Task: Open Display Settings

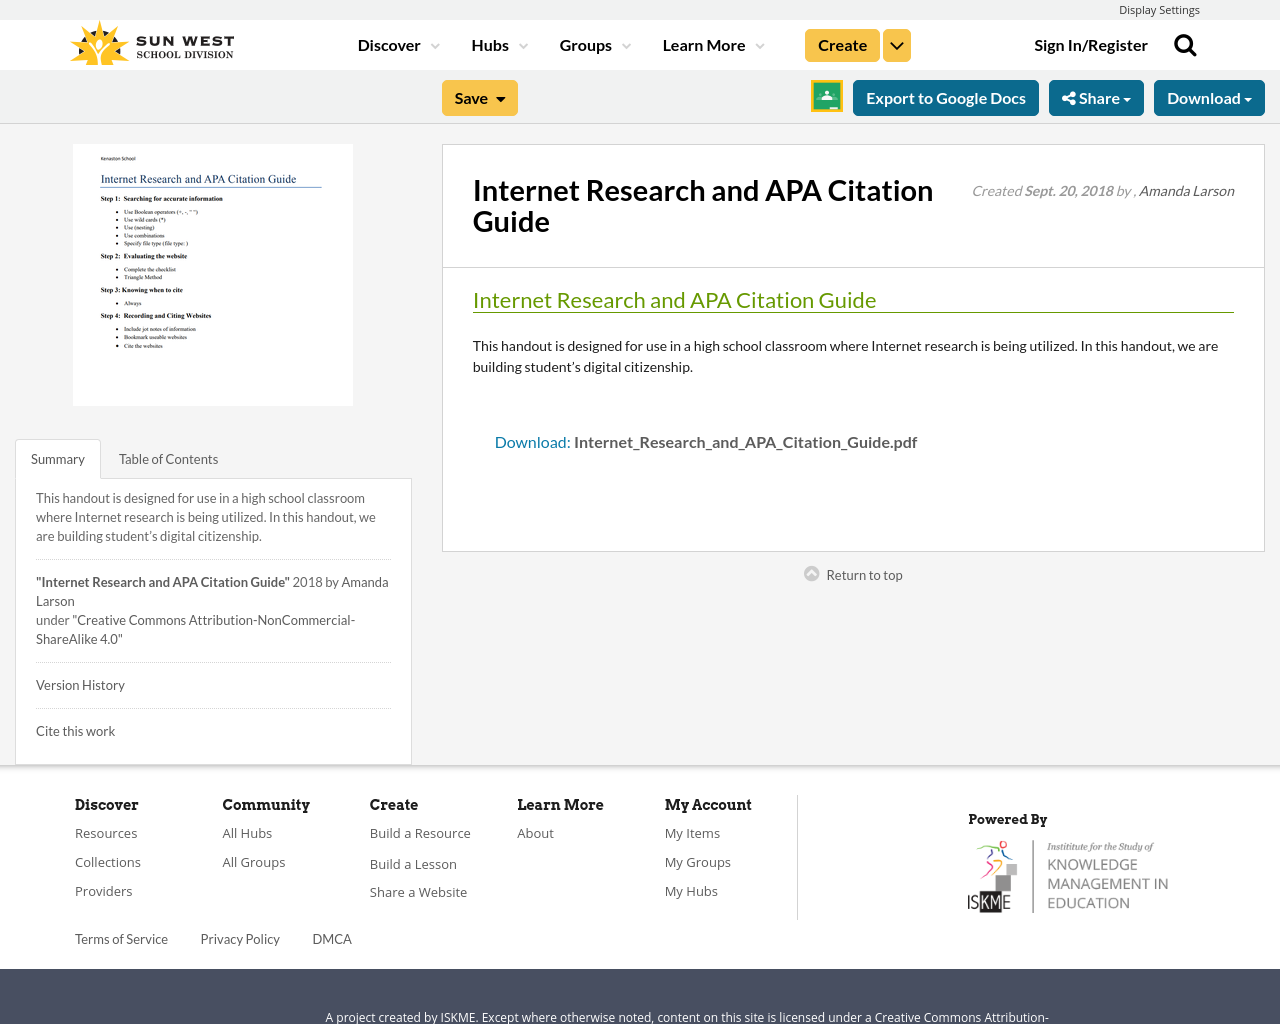Action: click(1159, 8)
